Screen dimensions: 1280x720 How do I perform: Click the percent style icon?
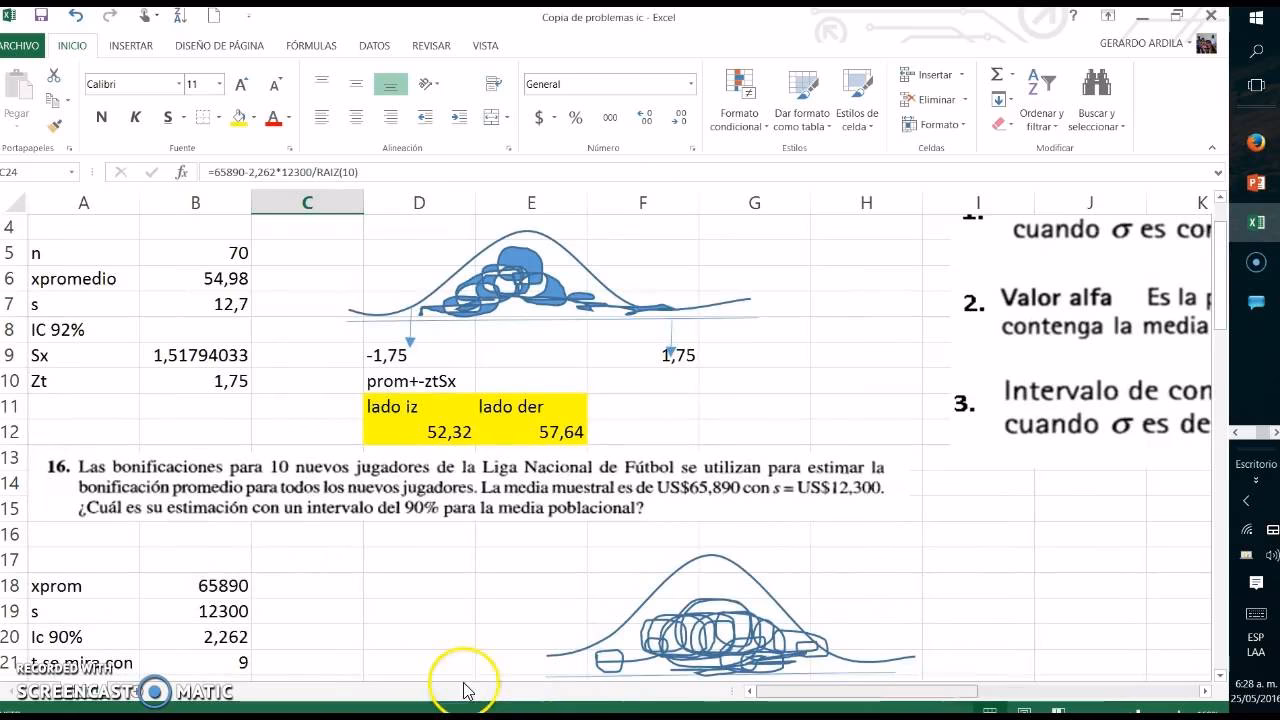(575, 118)
